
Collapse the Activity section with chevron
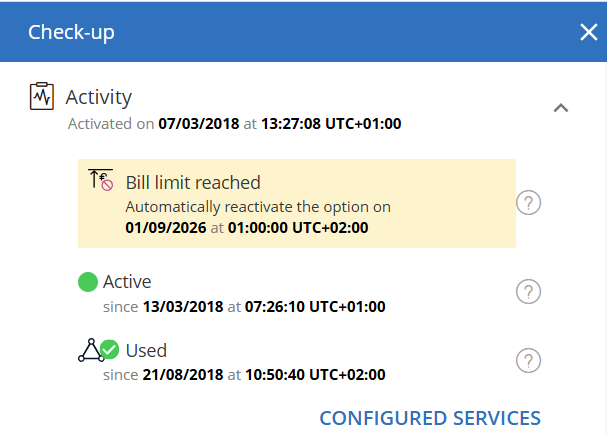561,108
